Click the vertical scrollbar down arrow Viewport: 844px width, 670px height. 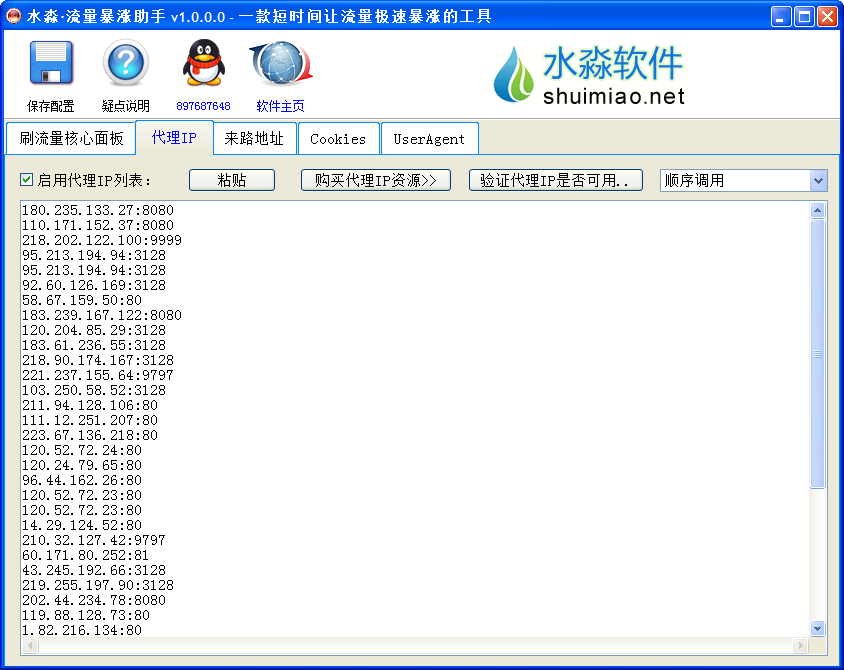tap(818, 628)
